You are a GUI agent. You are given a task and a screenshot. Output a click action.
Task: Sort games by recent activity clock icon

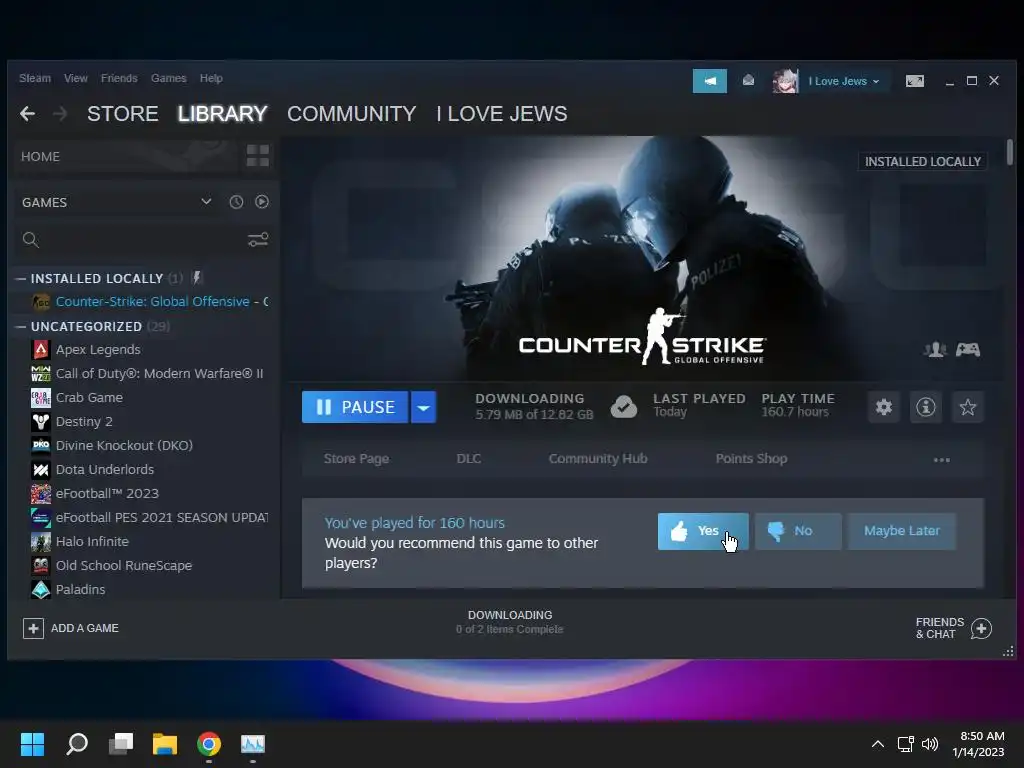(x=236, y=202)
